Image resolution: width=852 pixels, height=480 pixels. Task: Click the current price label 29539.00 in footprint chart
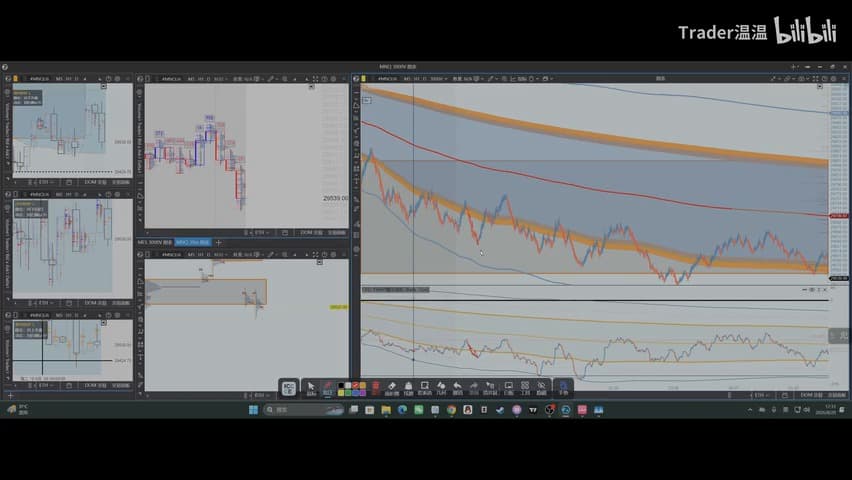335,198
